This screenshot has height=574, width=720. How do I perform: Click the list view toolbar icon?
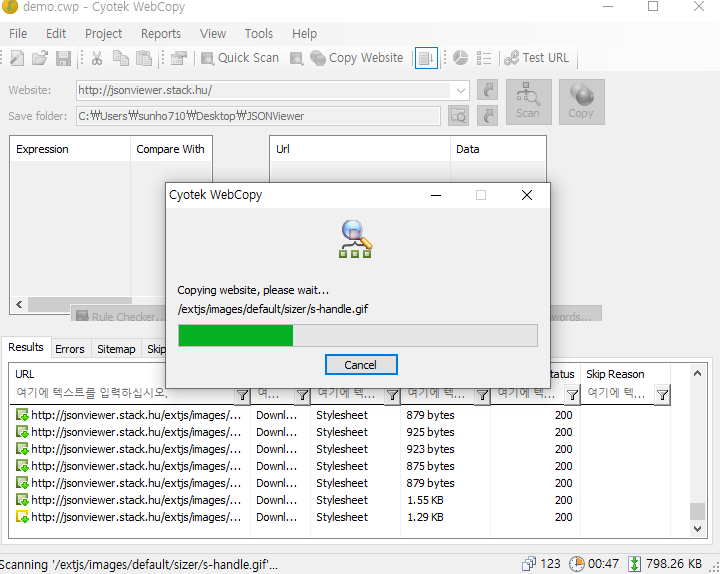point(484,58)
